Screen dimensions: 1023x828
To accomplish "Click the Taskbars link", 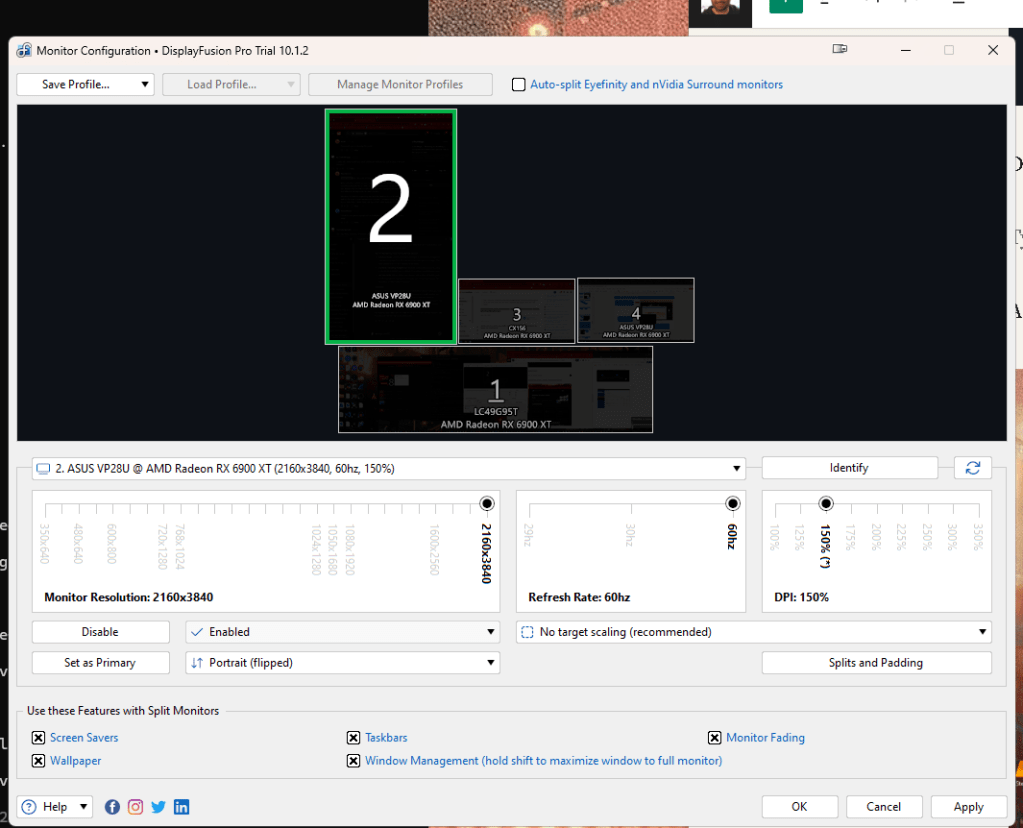I will [386, 737].
